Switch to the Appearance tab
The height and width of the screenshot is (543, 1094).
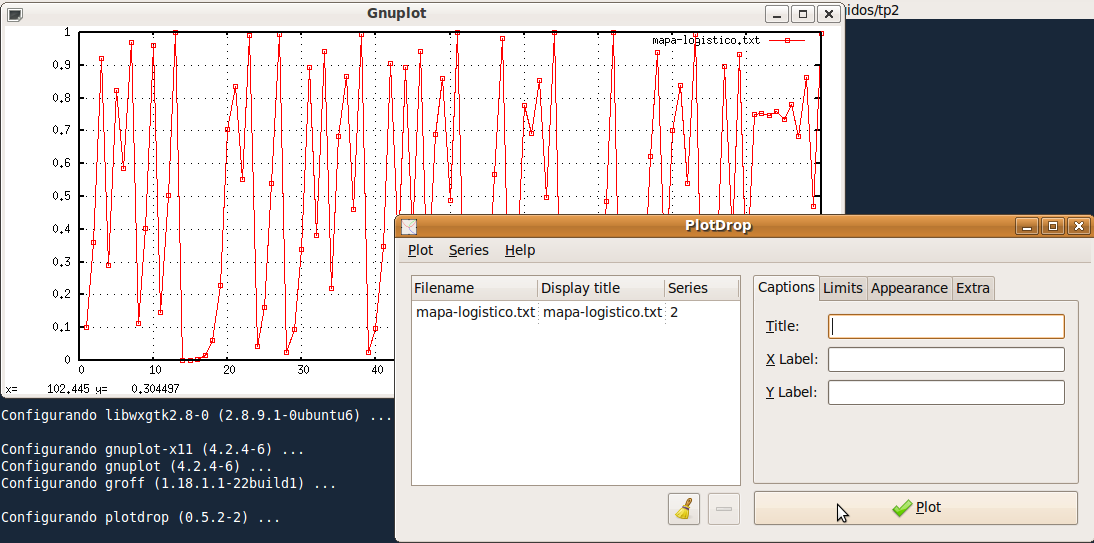pyautogui.click(x=909, y=288)
